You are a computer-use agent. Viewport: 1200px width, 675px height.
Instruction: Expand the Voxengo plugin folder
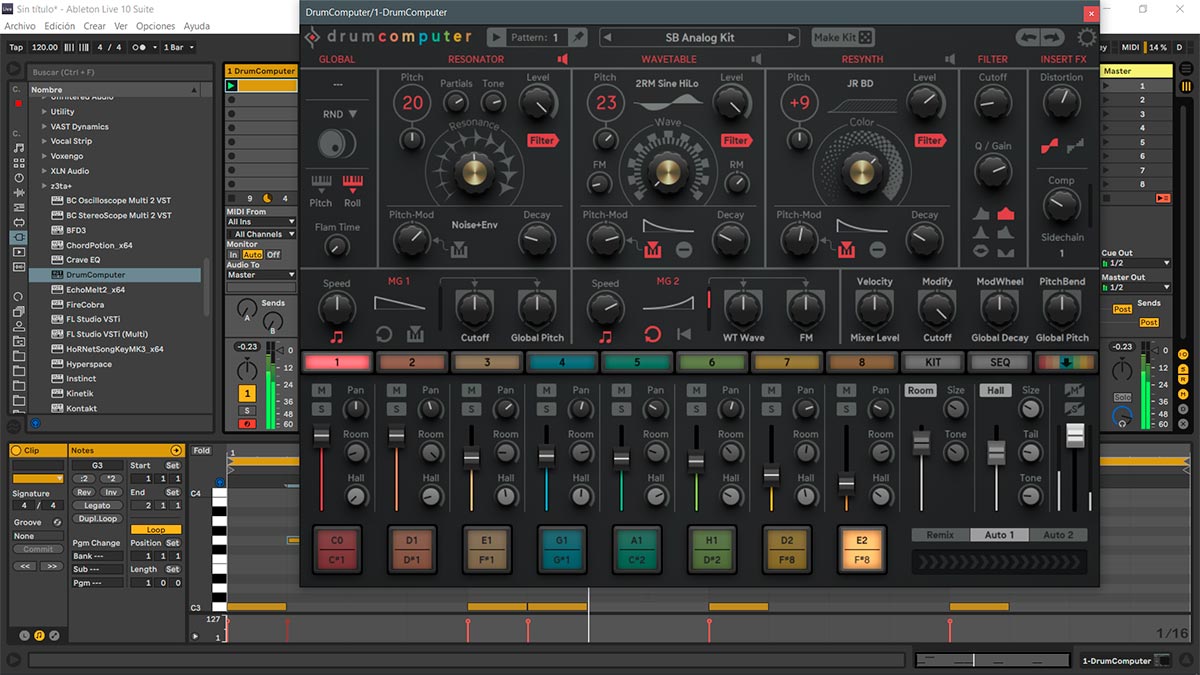pyautogui.click(x=44, y=156)
